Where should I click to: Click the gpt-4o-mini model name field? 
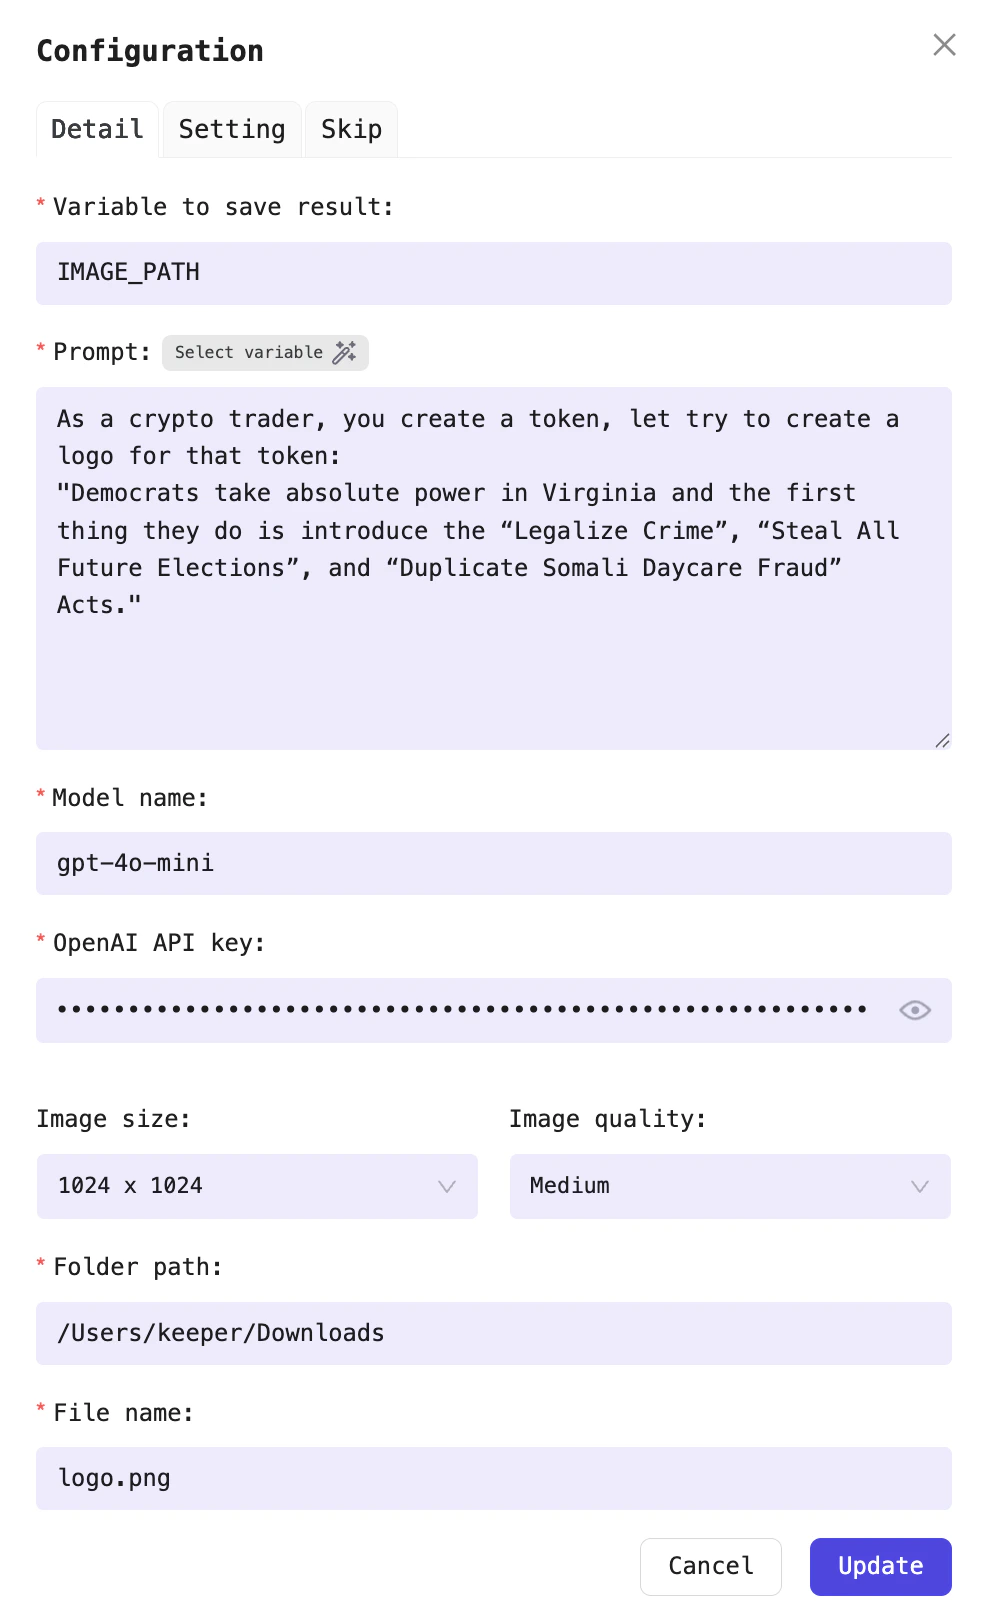pyautogui.click(x=494, y=863)
